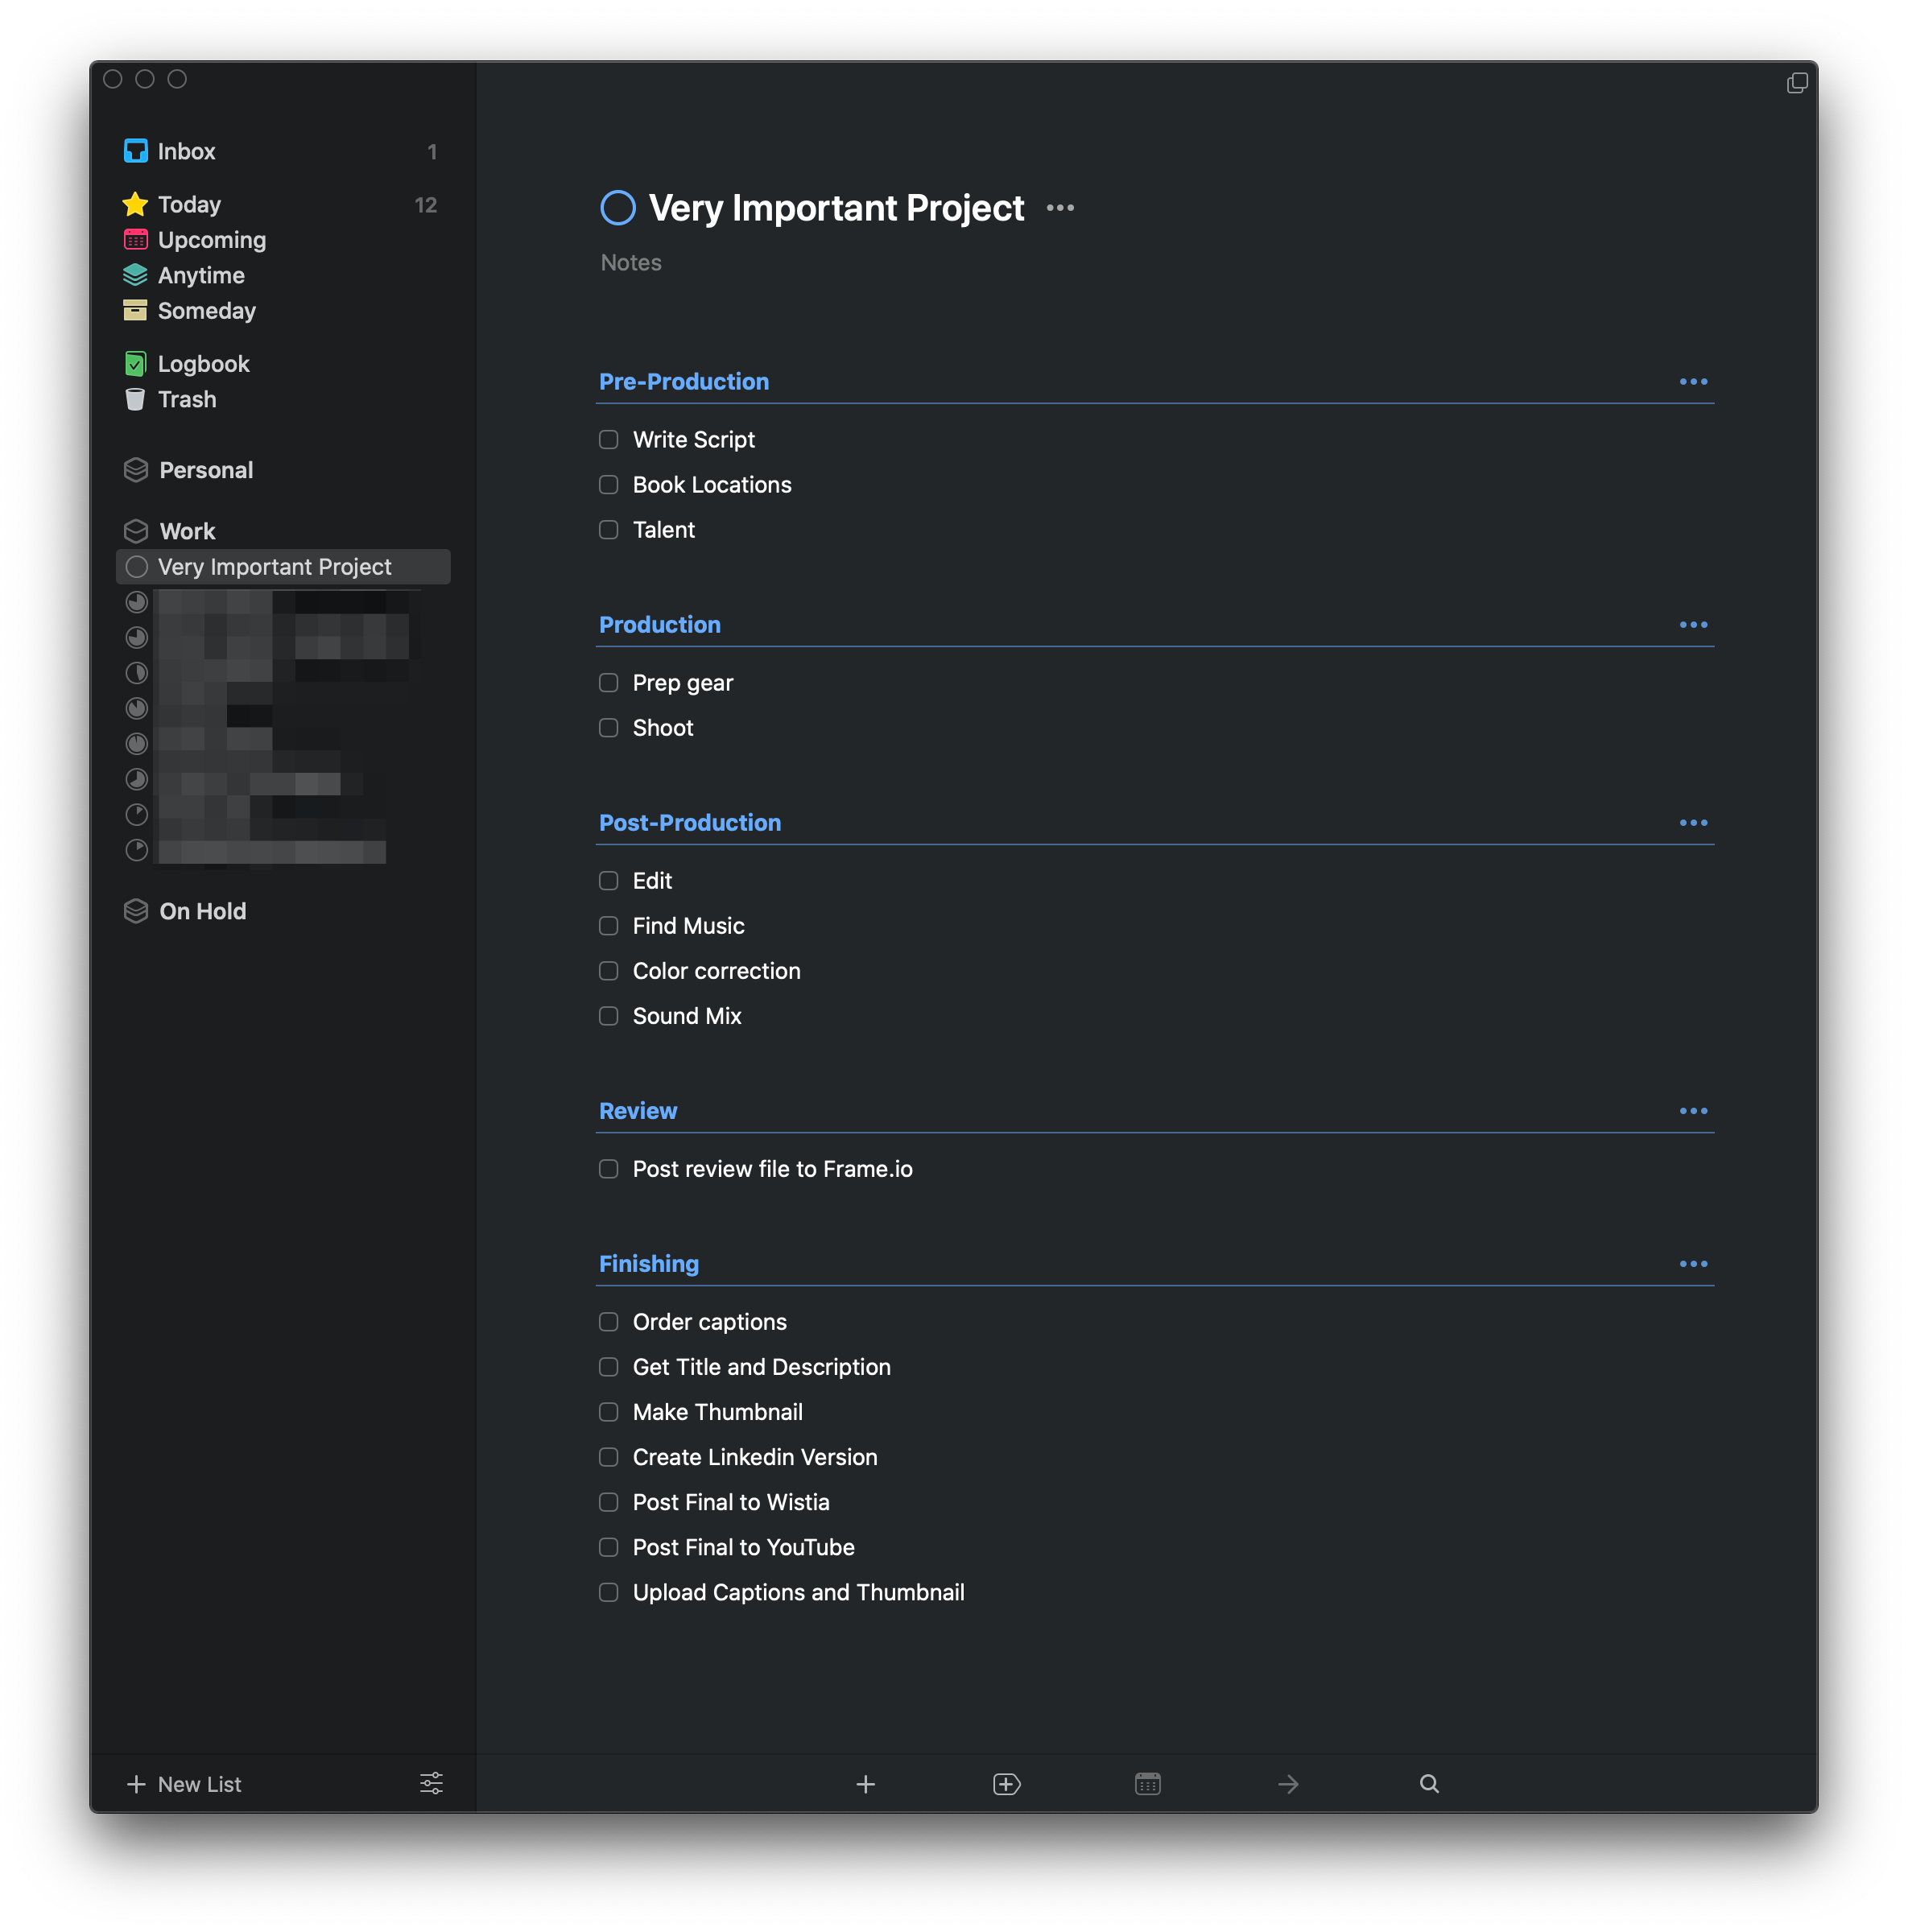Tick the Find Music checkbox
Screen dimensions: 1908x1932
[608, 926]
